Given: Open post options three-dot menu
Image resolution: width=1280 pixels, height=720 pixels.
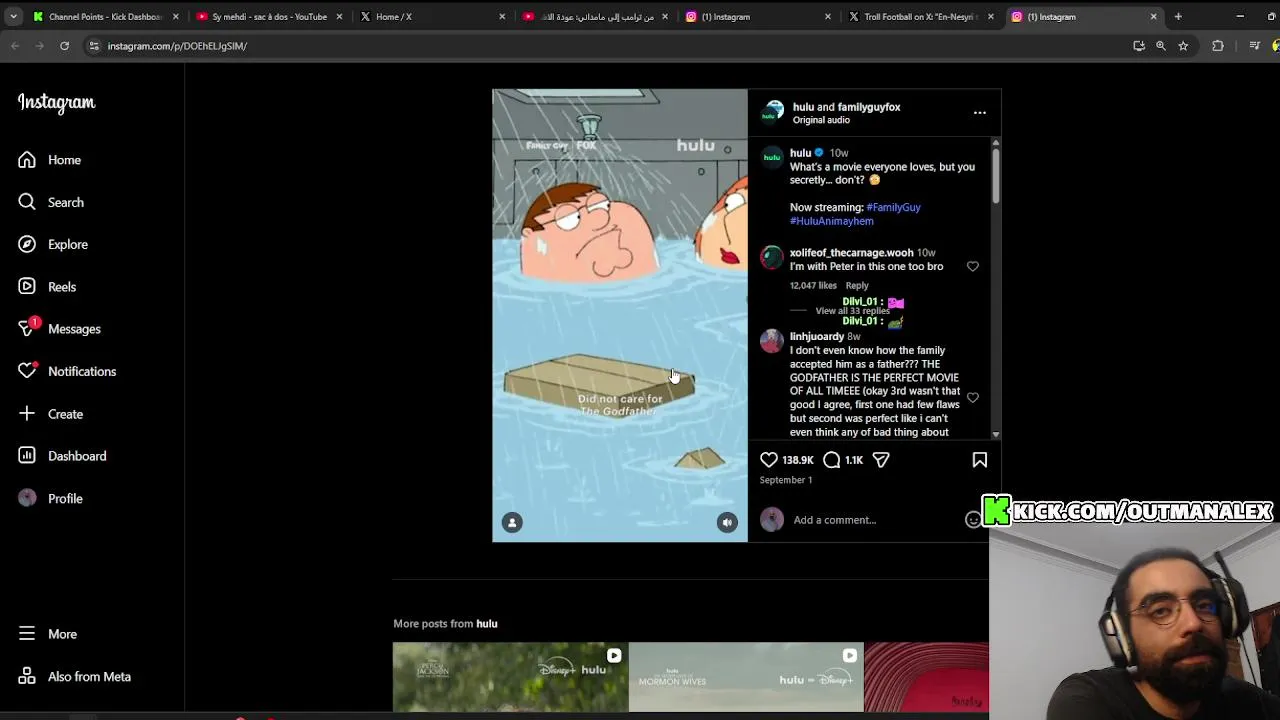Looking at the screenshot, I should click(980, 113).
